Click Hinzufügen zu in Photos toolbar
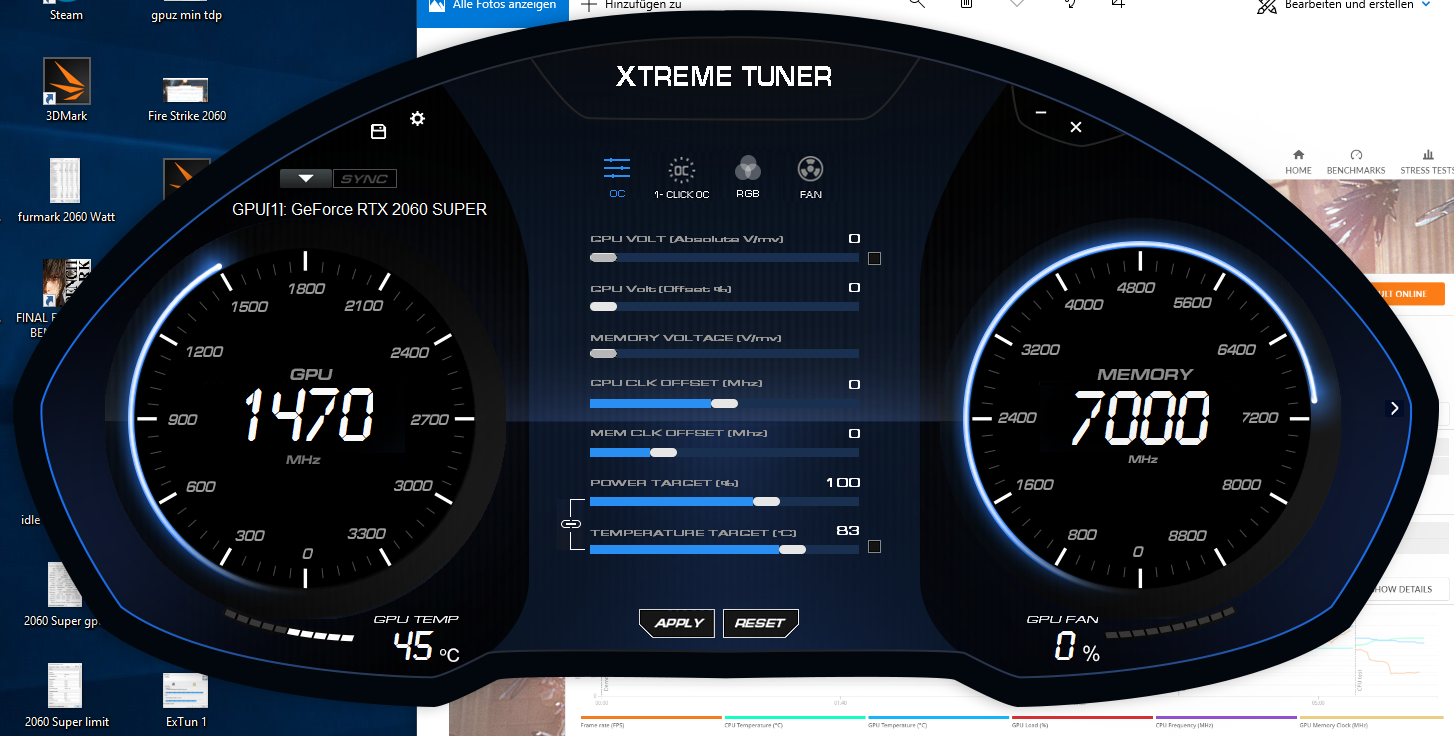This screenshot has height=736, width=1454. (633, 6)
